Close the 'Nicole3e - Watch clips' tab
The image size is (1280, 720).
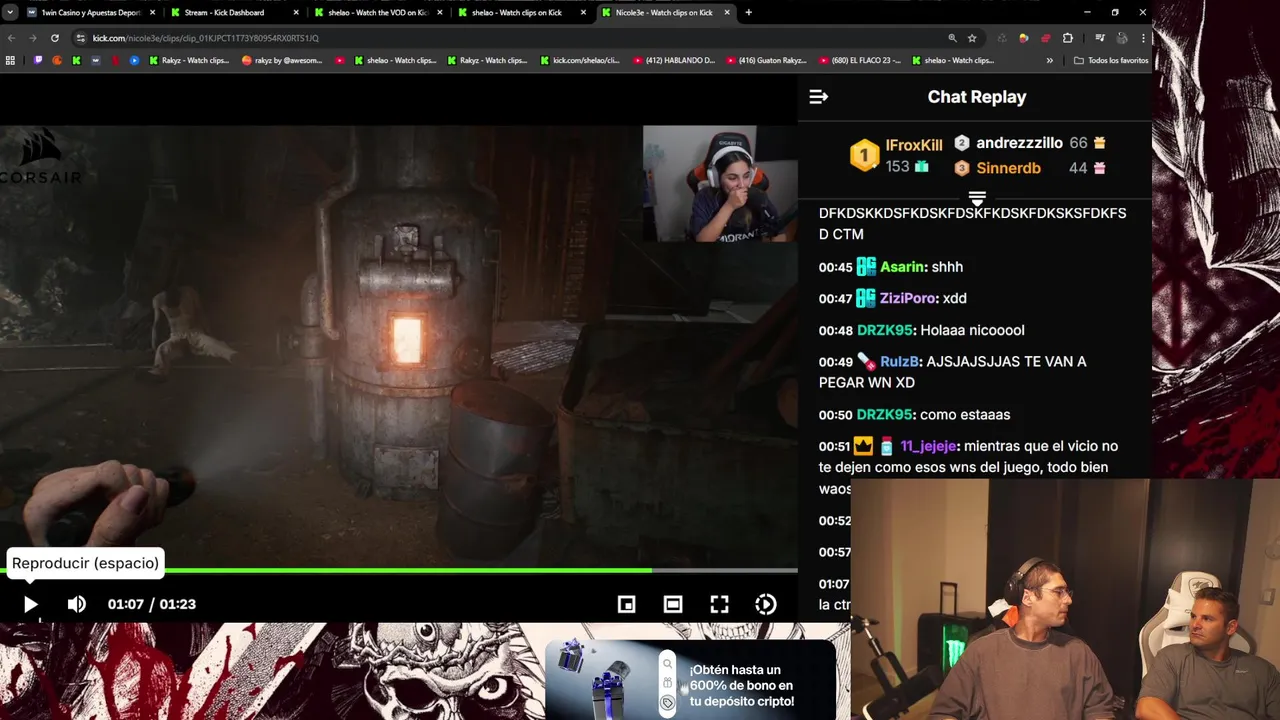tap(727, 12)
